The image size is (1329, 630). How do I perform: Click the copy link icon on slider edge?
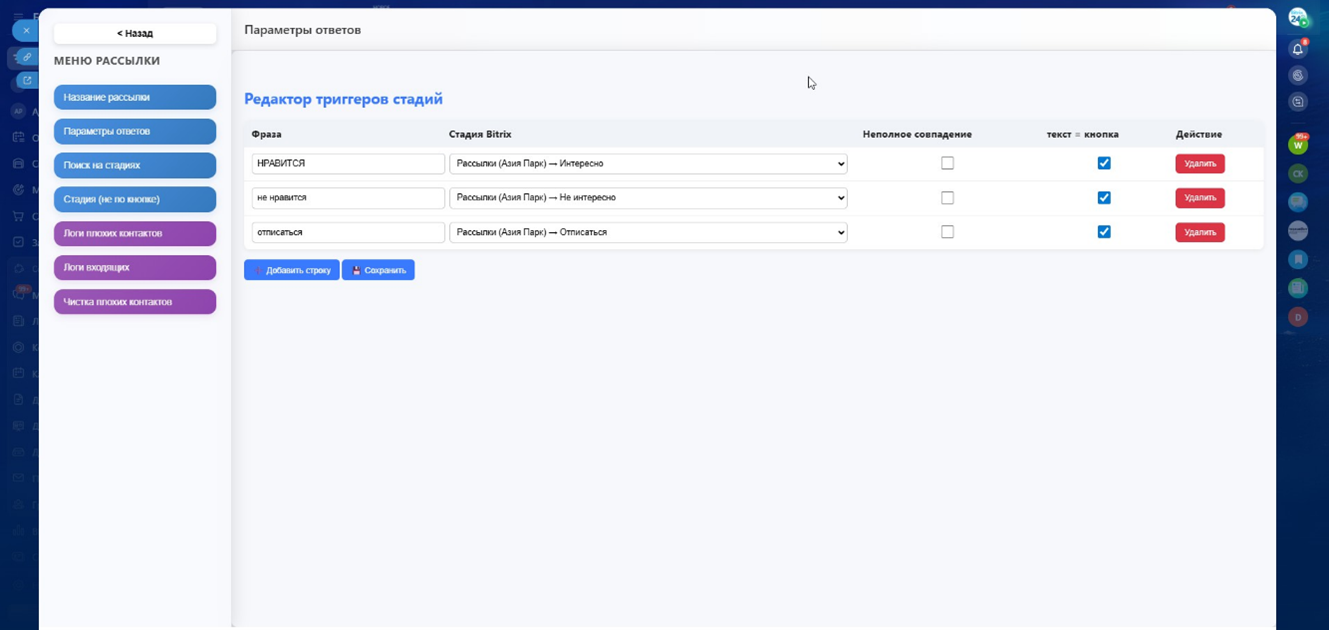click(x=27, y=57)
